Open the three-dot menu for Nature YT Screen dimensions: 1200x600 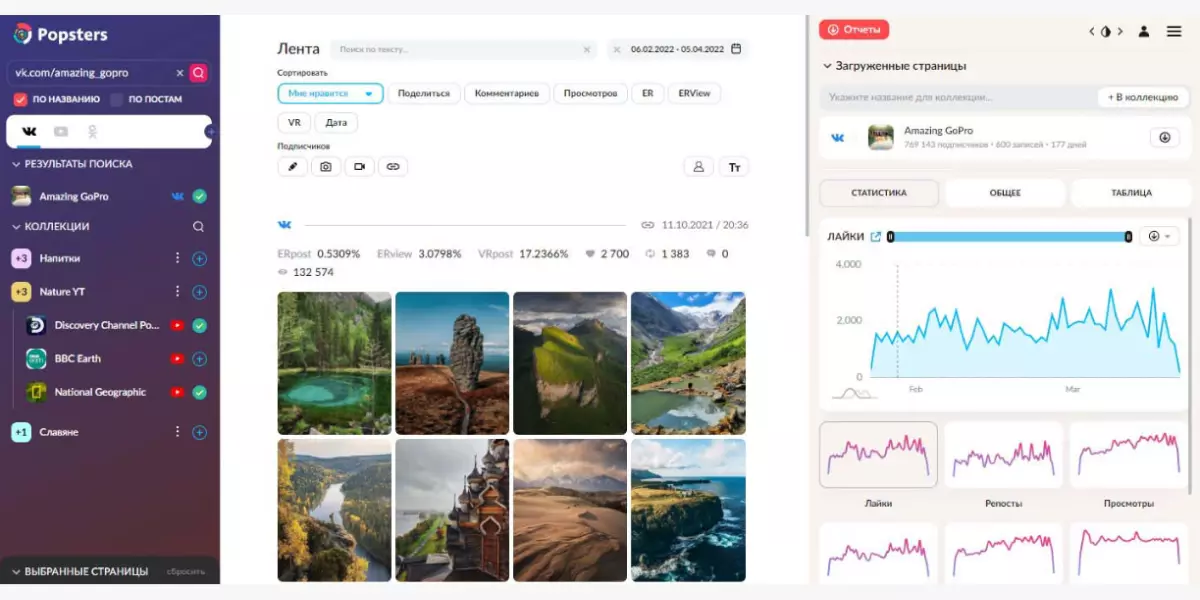[x=178, y=292]
